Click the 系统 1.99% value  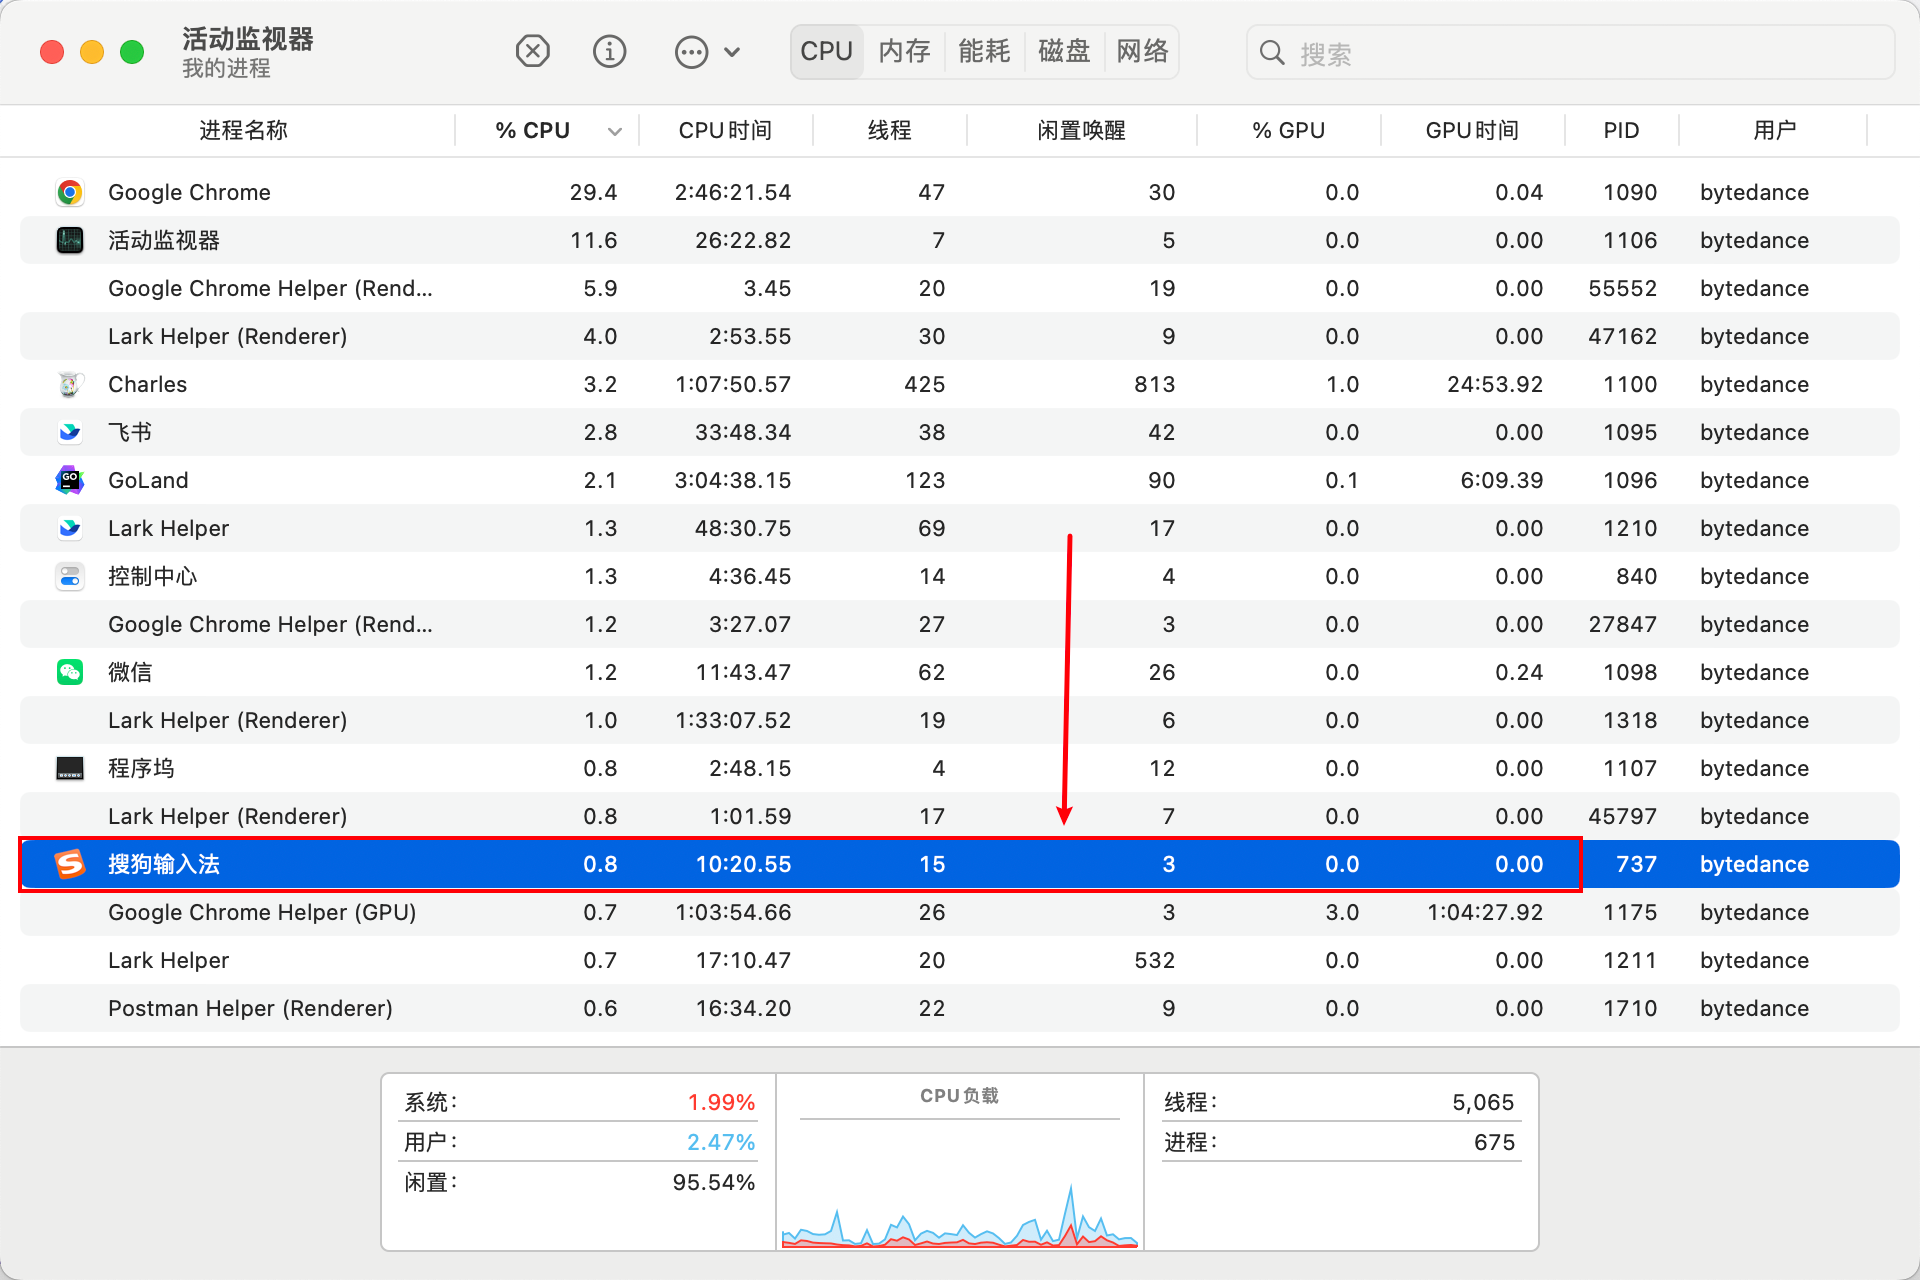pos(721,1102)
